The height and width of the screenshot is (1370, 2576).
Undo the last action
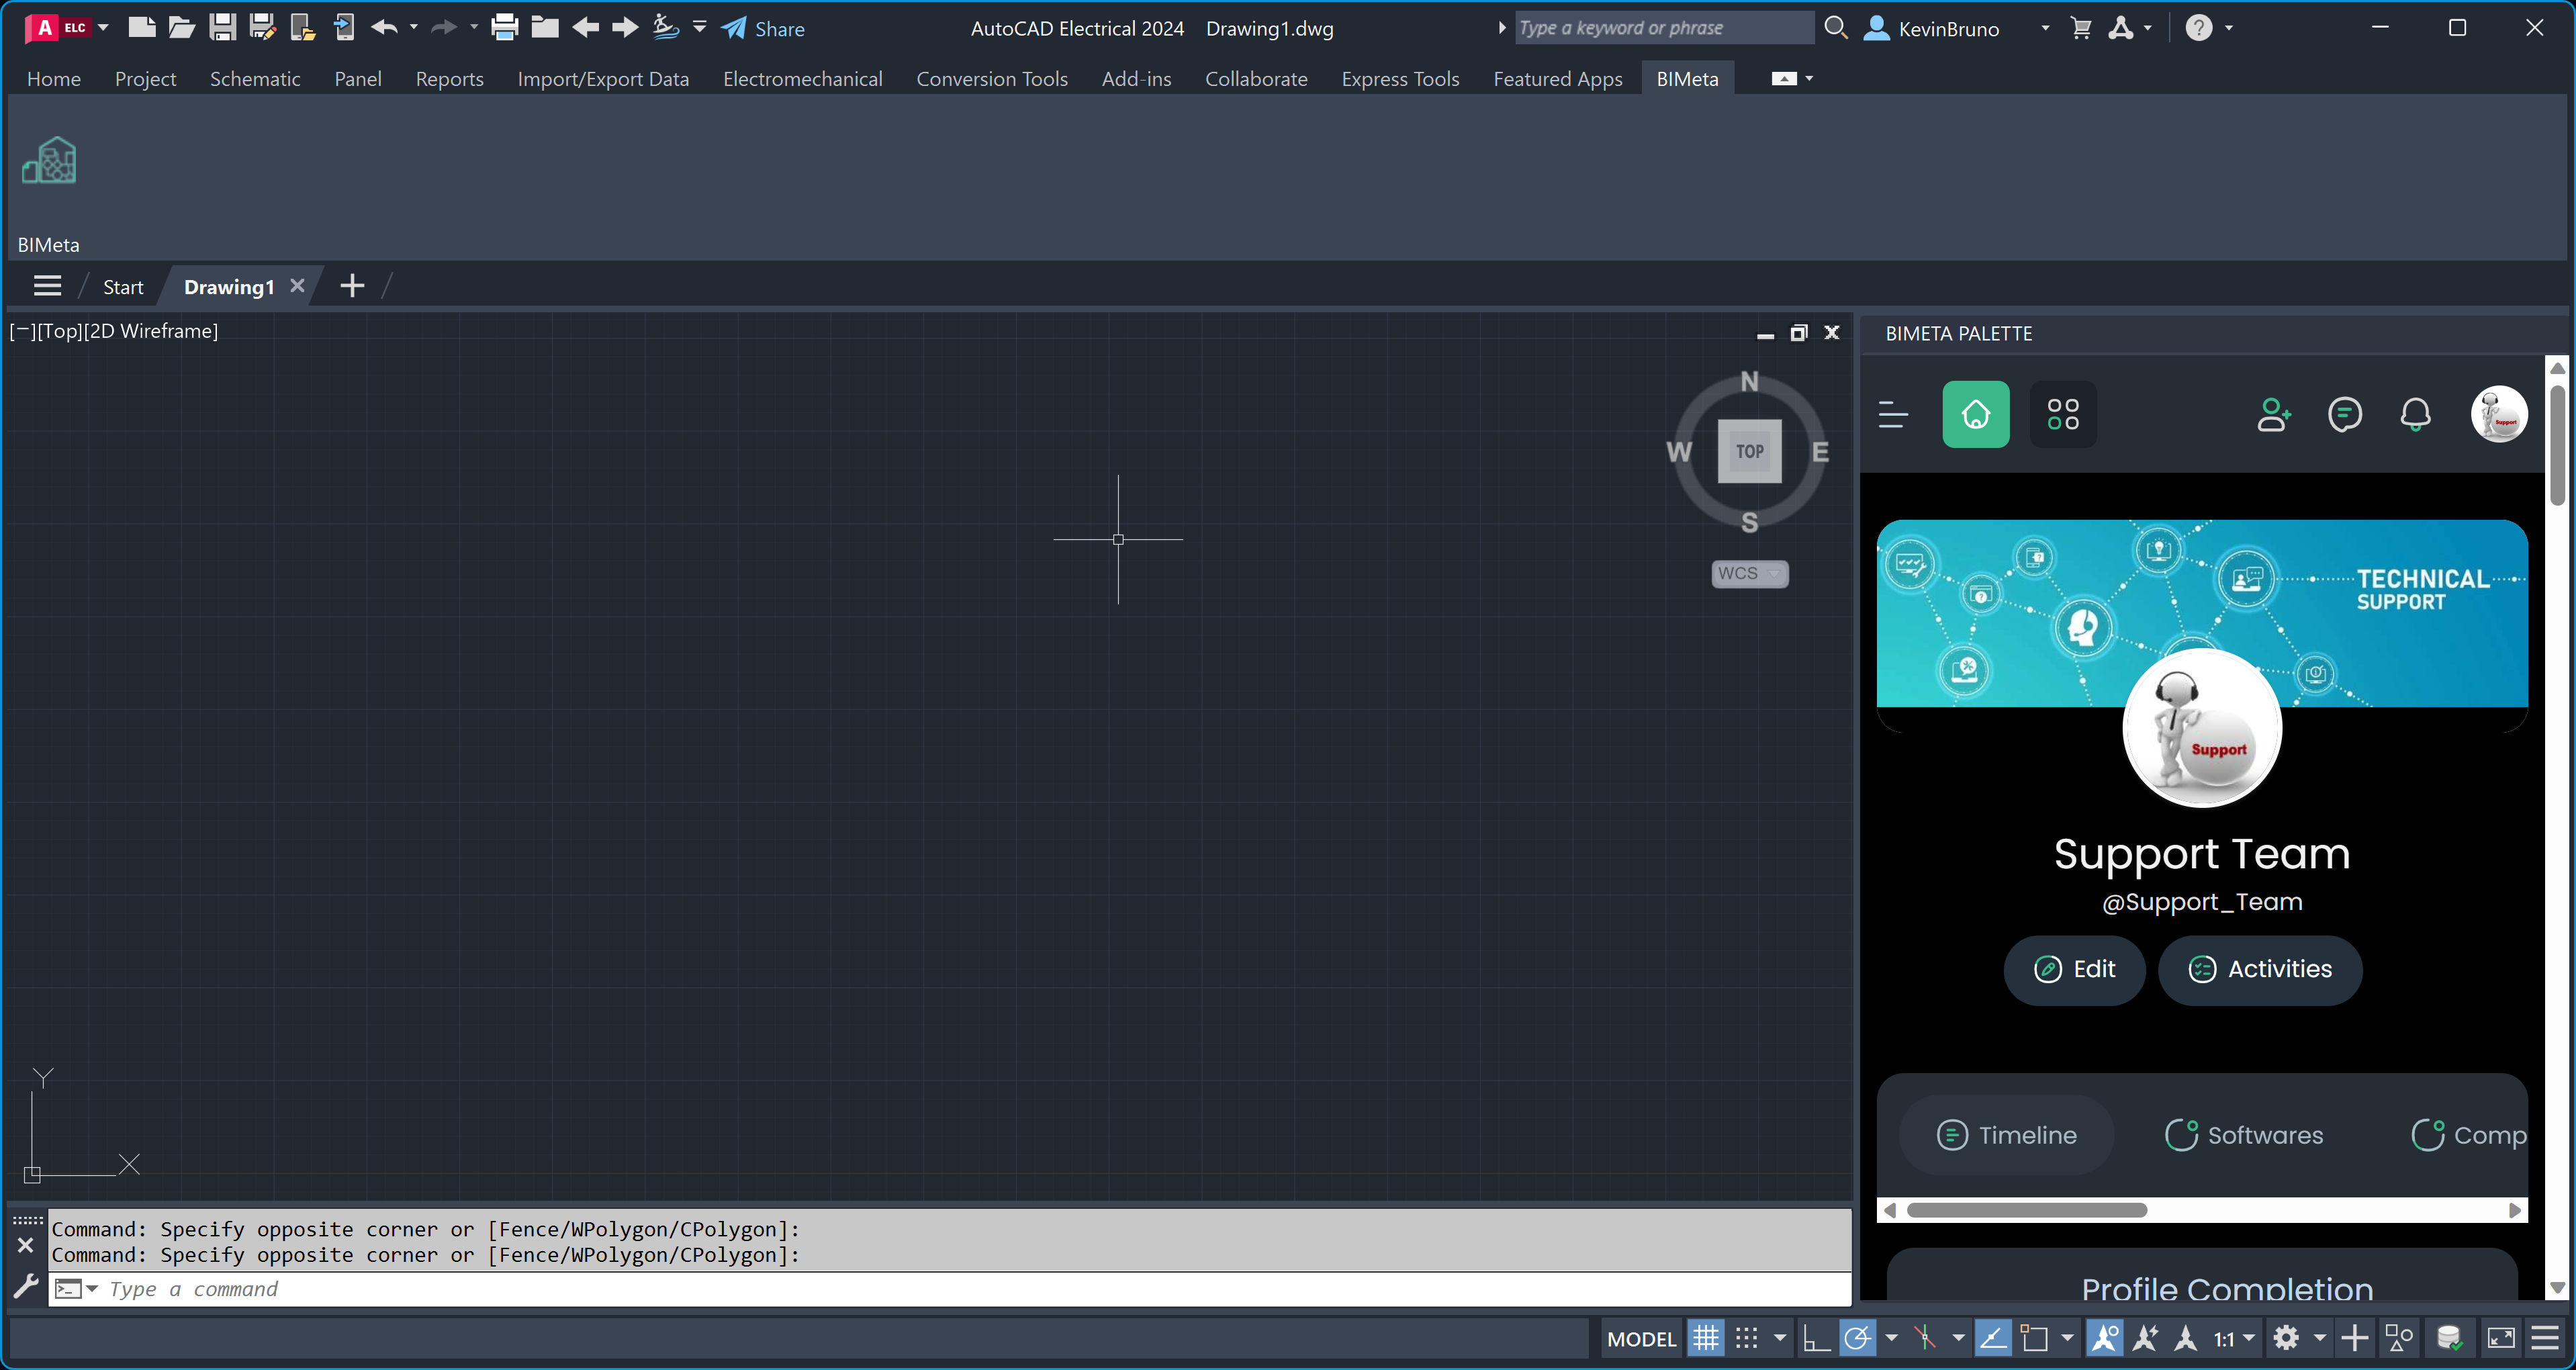384,28
